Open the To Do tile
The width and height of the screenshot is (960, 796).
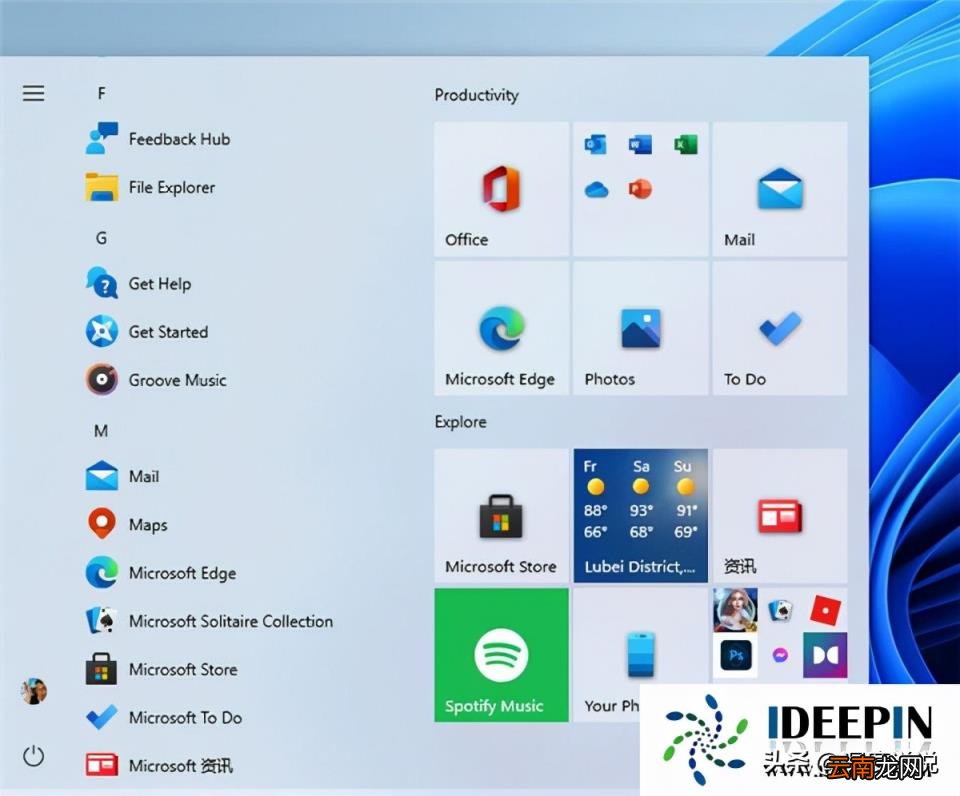(780, 328)
